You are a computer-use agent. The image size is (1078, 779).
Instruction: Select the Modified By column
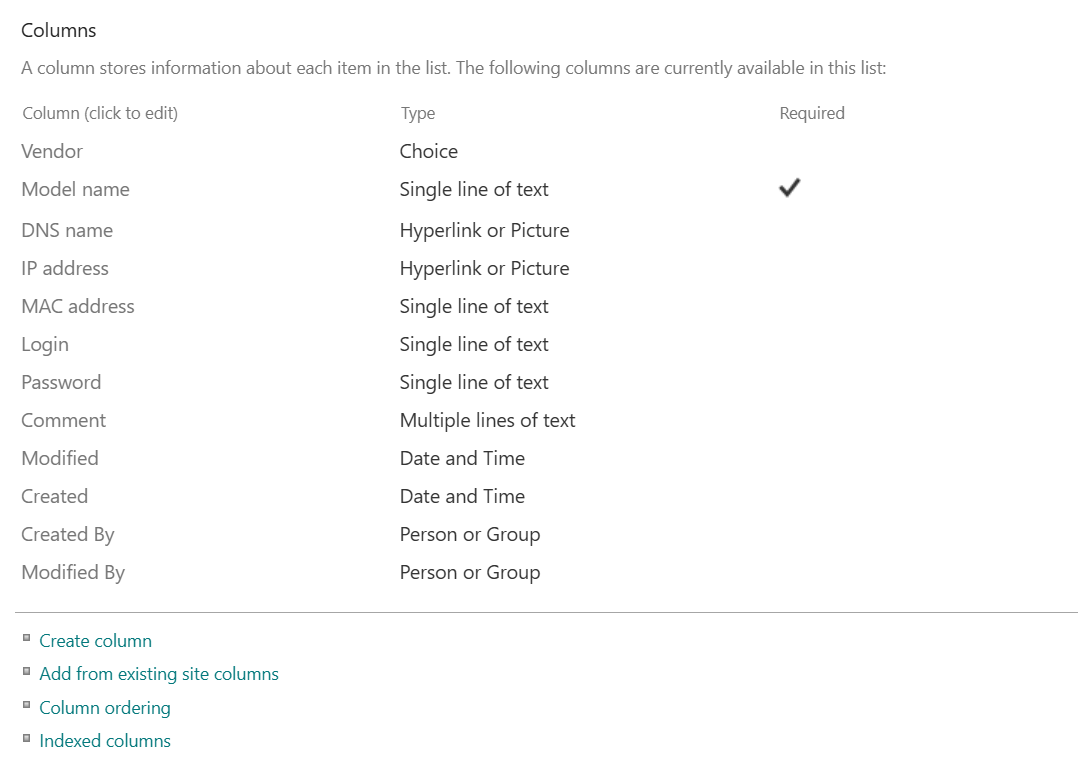tap(73, 572)
